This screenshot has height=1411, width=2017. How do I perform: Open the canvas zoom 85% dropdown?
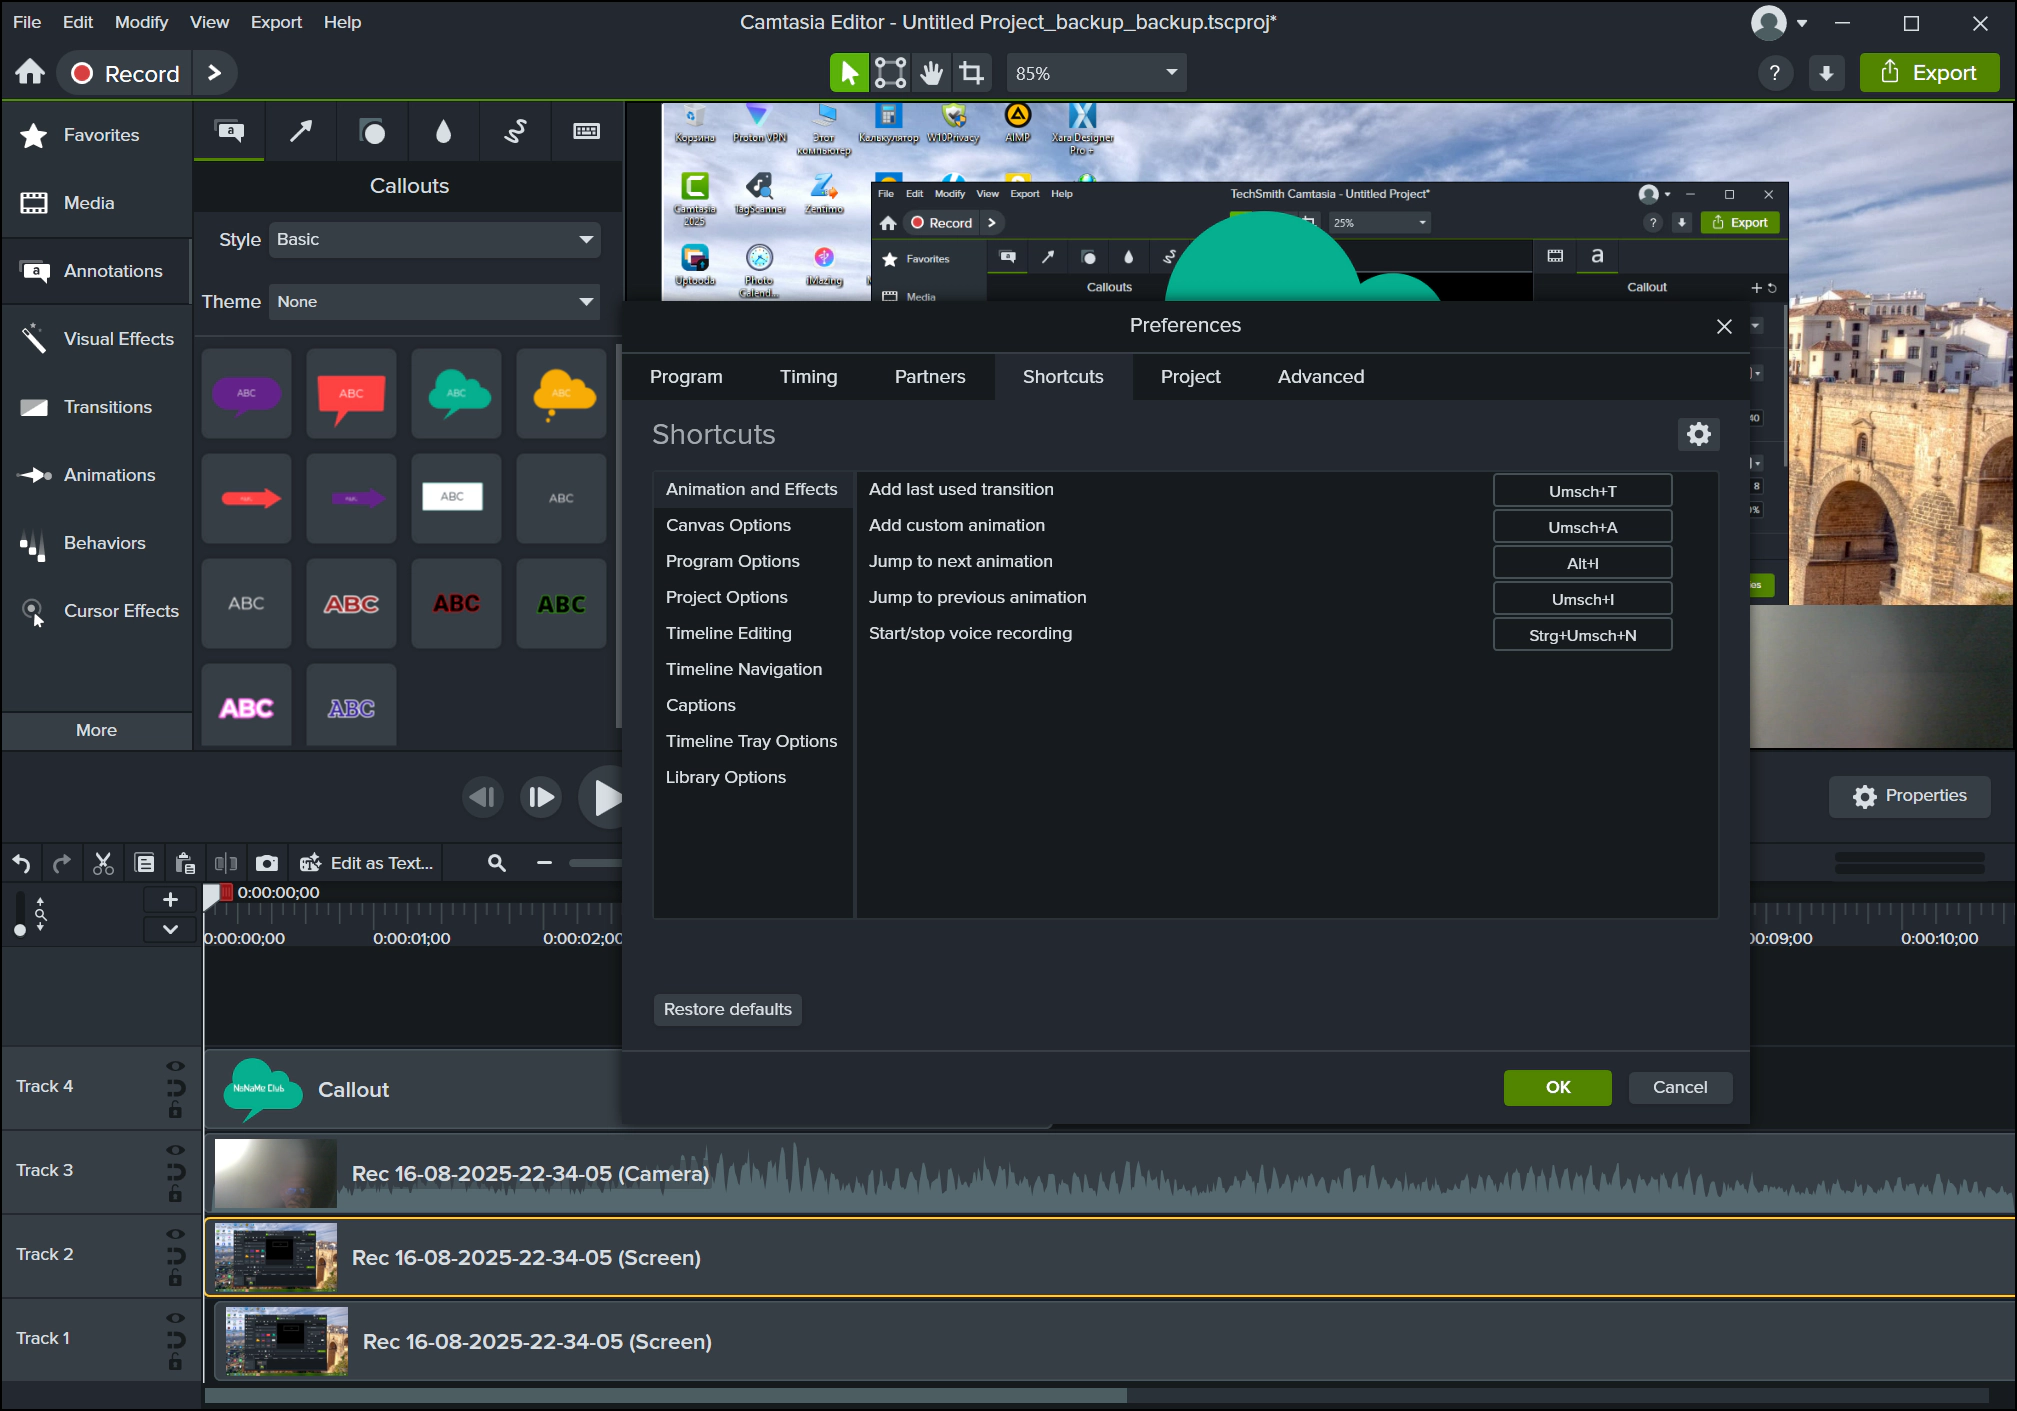1096,73
